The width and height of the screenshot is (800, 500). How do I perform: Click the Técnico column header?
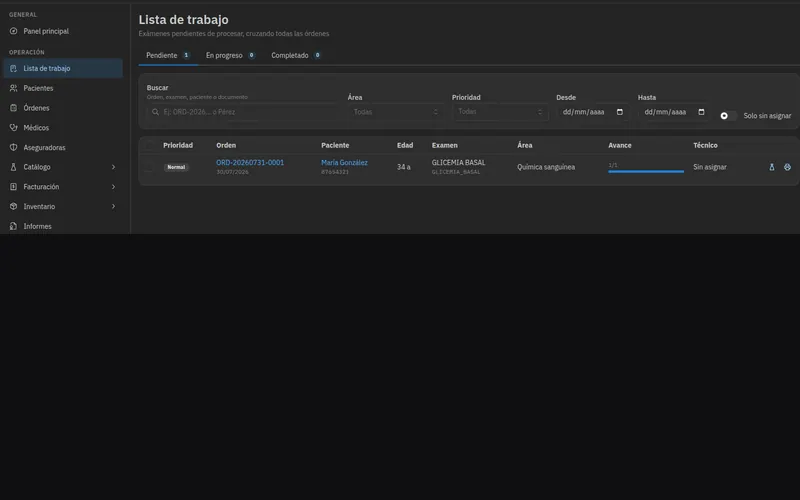pyautogui.click(x=706, y=145)
